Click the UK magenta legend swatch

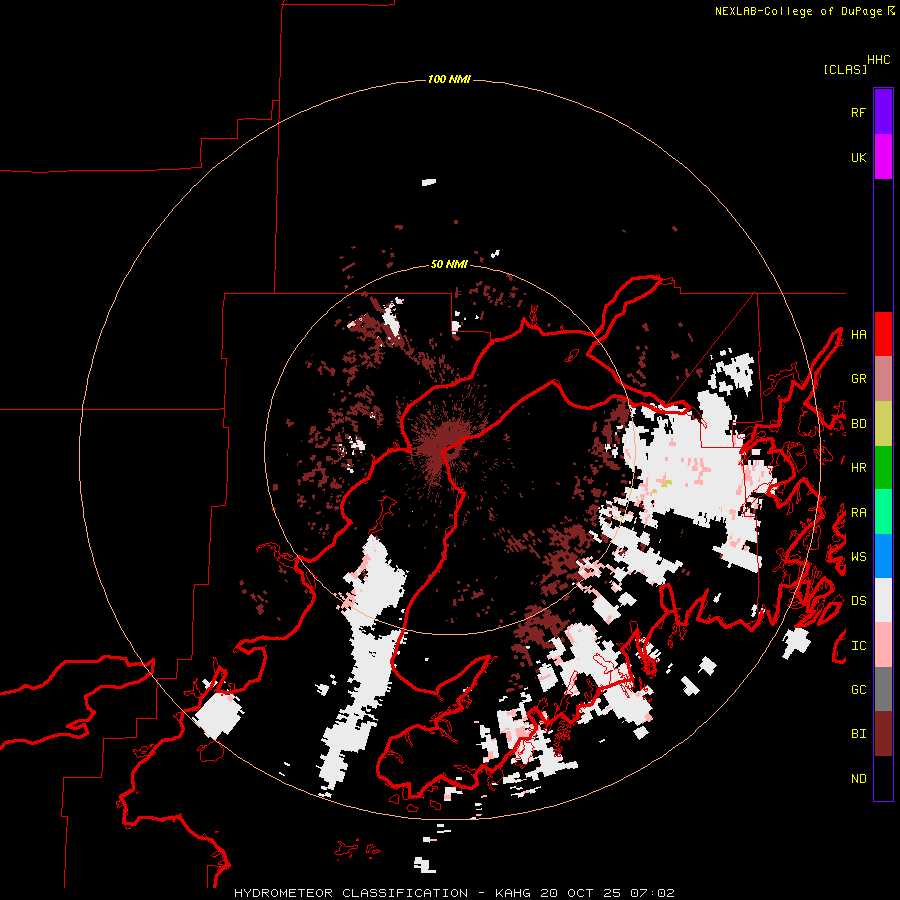pos(883,157)
